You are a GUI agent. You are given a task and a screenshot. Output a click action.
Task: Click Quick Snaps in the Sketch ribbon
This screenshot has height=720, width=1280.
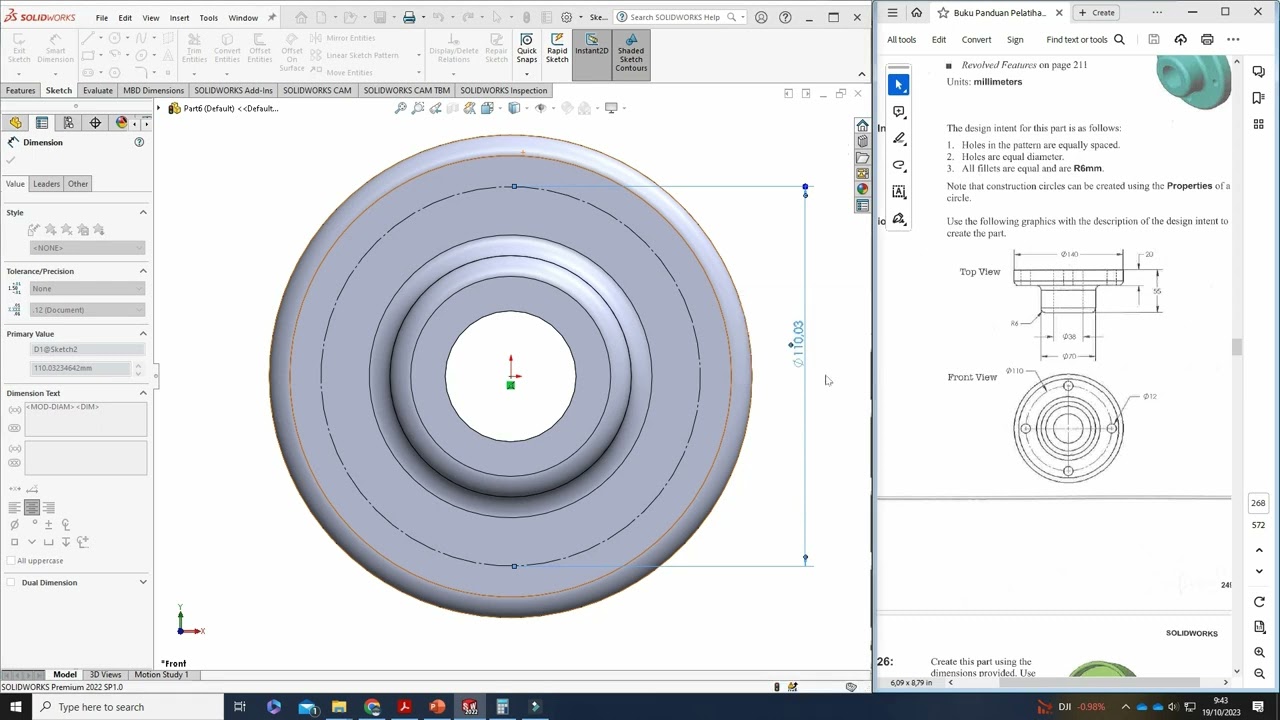coord(526,48)
